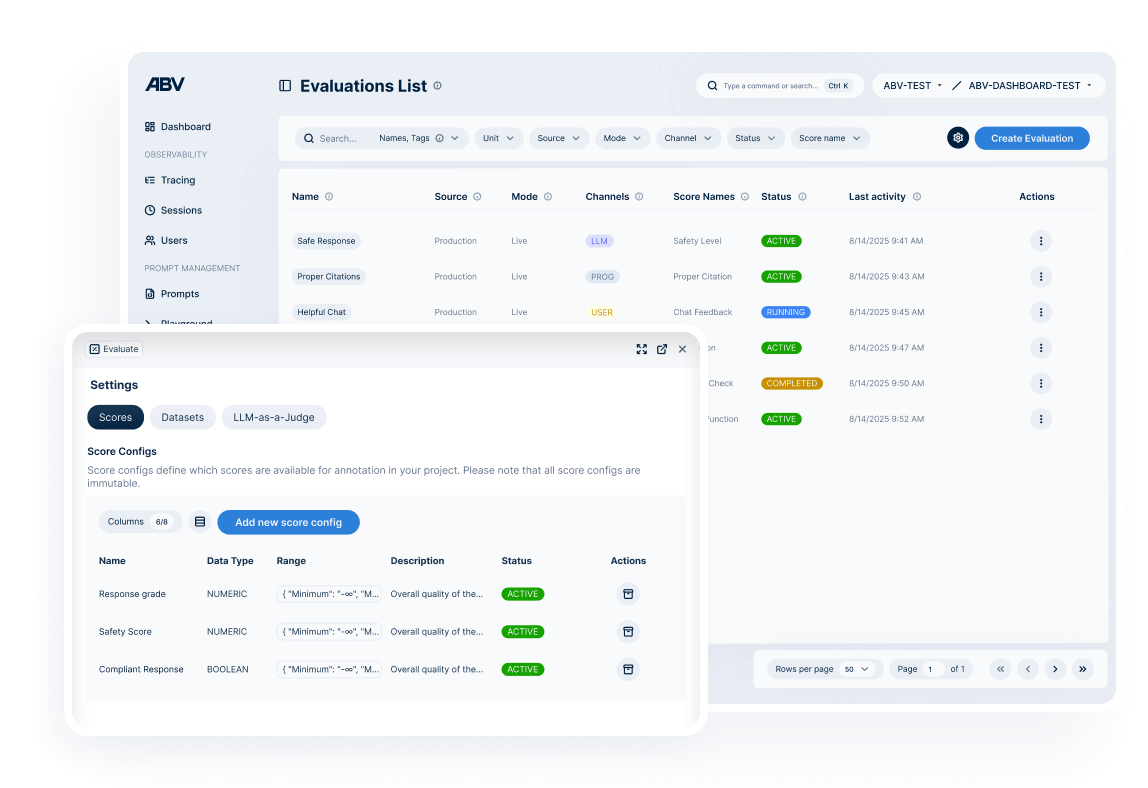
Task: Select the Dashboard sidebar icon
Action: coord(151,127)
